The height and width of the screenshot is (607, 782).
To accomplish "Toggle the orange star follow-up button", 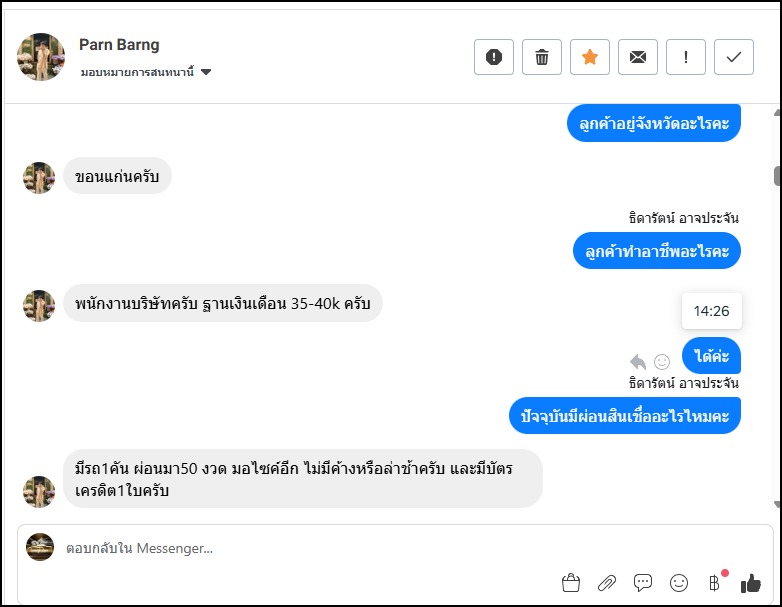I will click(590, 57).
